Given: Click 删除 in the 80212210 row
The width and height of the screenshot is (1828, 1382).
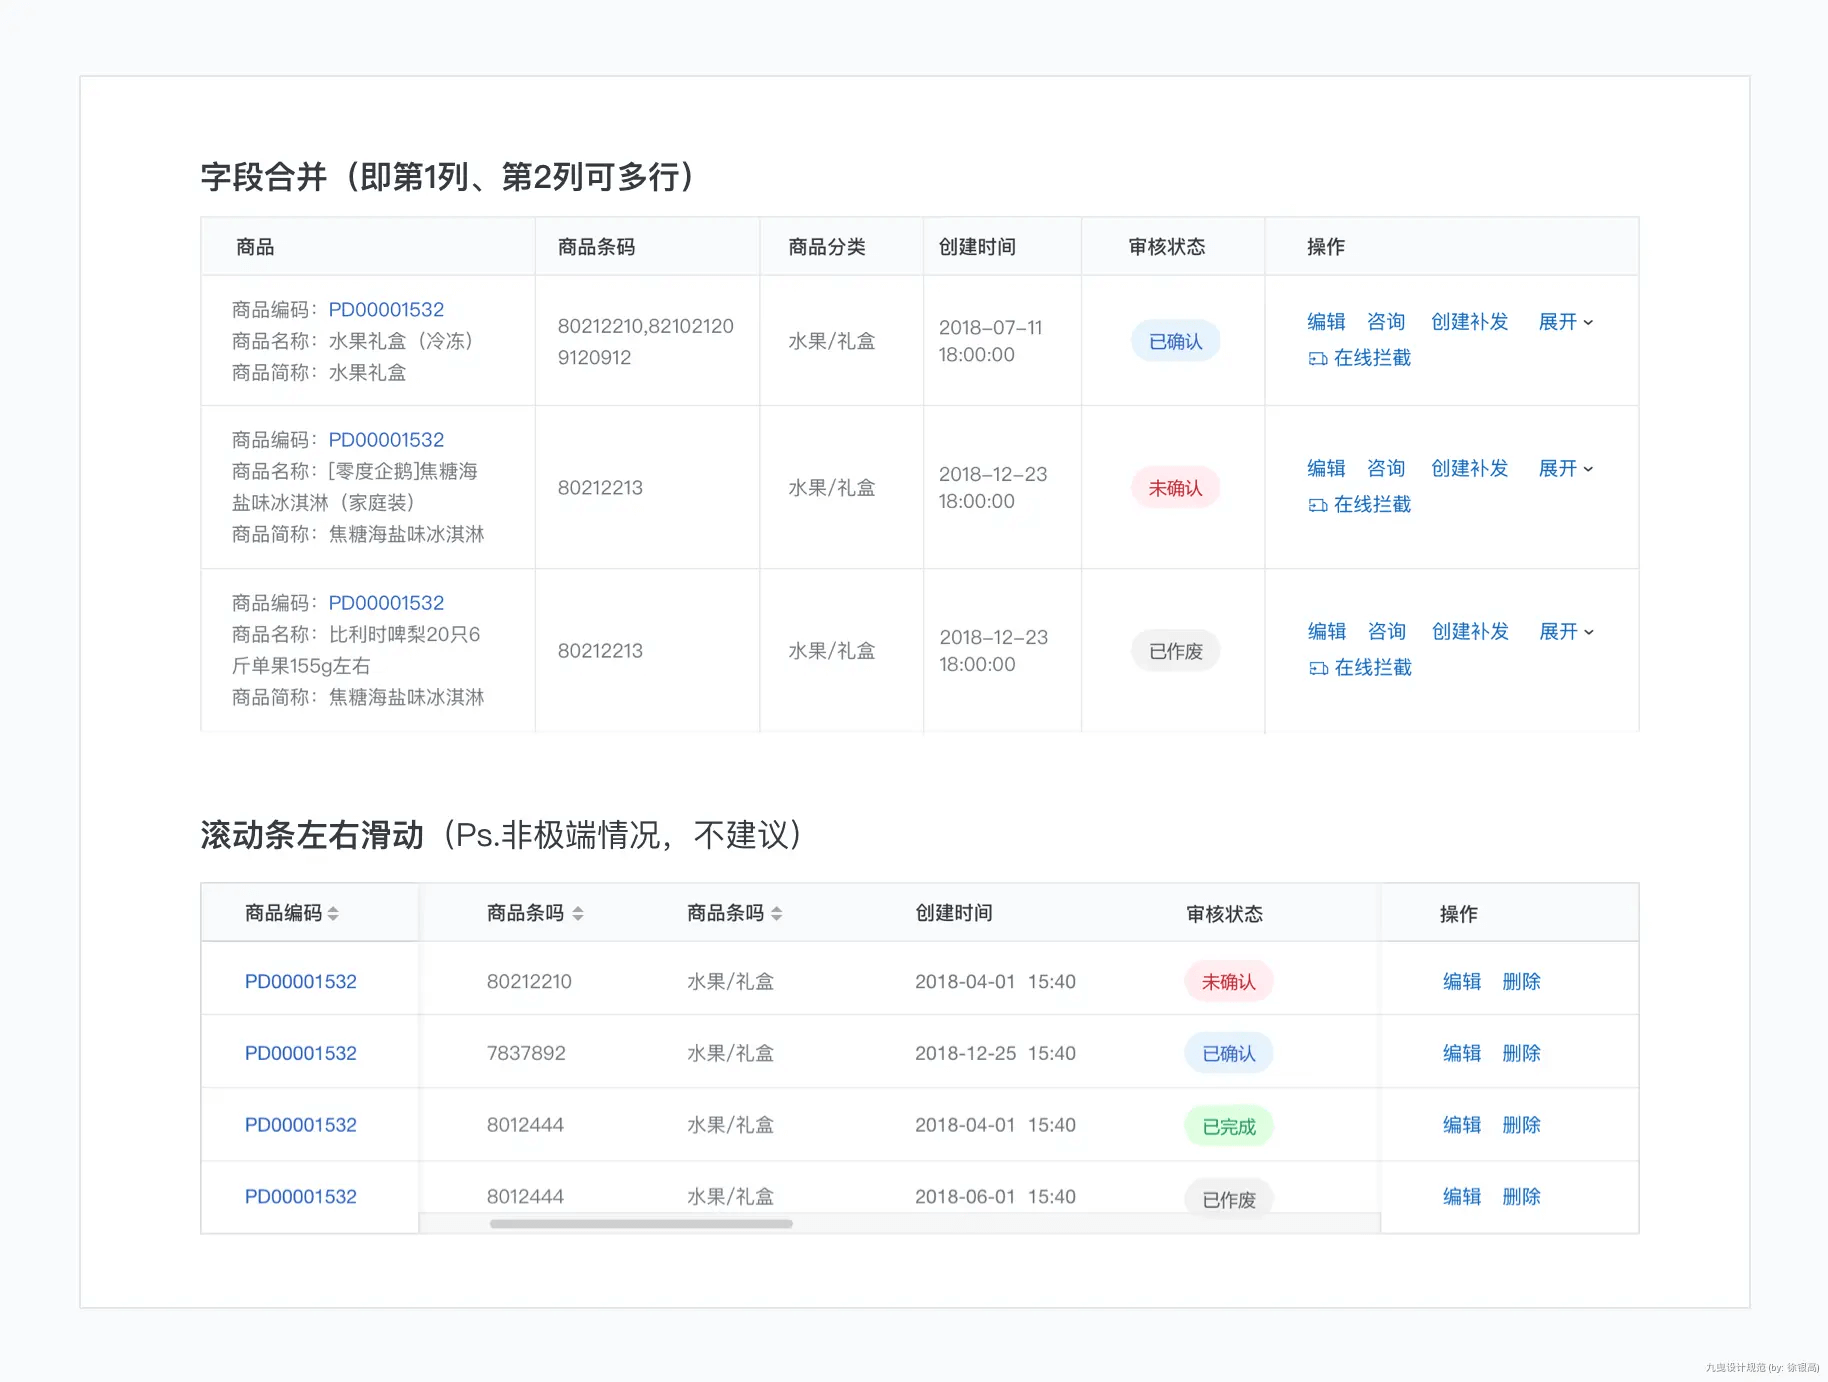Looking at the screenshot, I should click(1522, 982).
